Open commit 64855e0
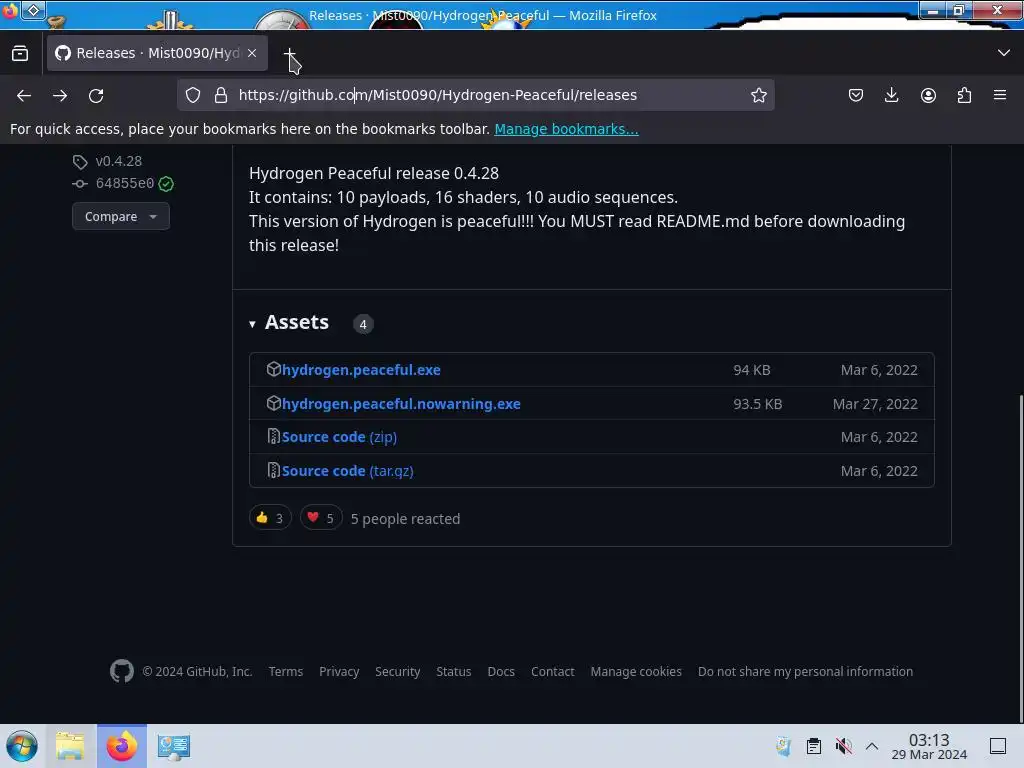The height and width of the screenshot is (768, 1024). [125, 184]
